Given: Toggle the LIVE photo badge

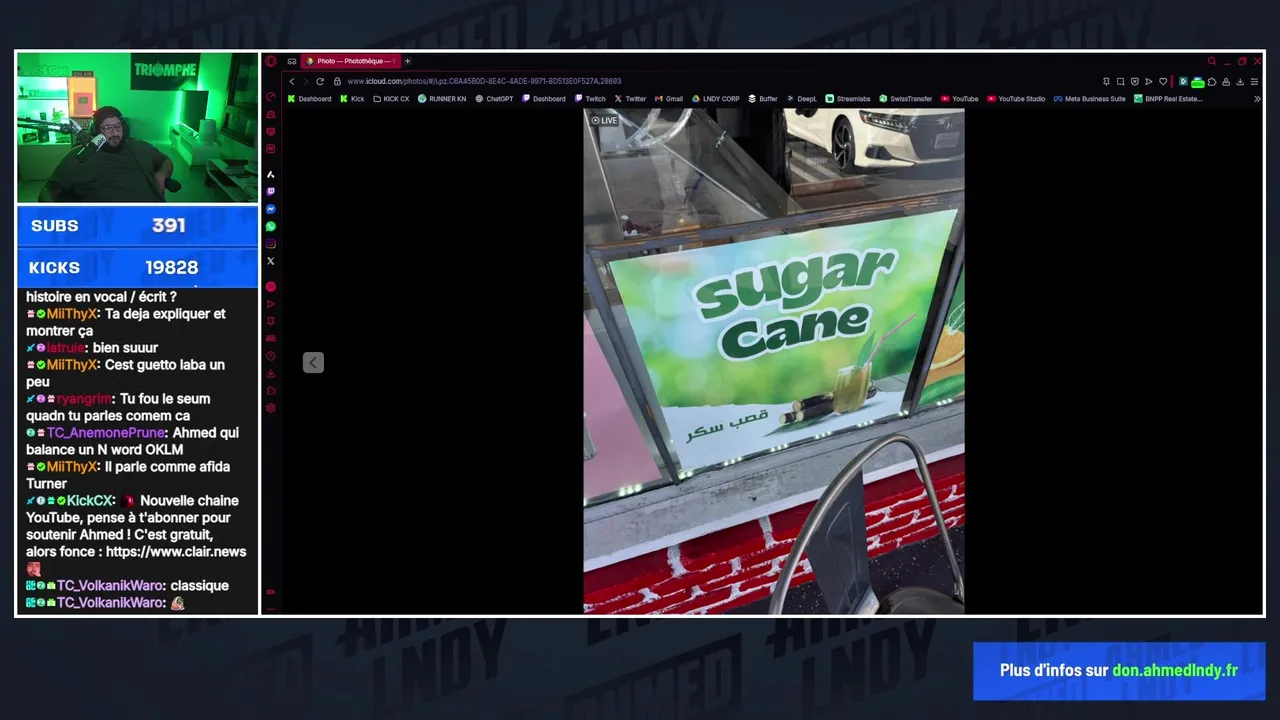Looking at the screenshot, I should pos(604,120).
